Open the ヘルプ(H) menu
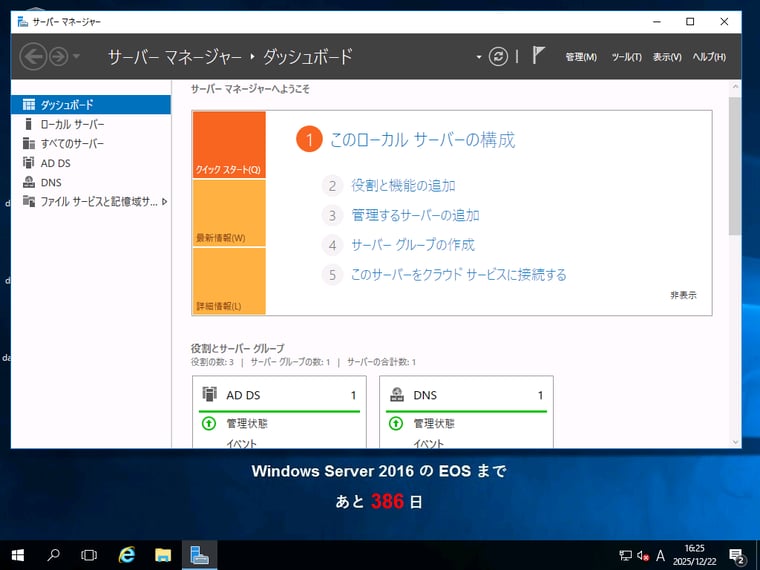This screenshot has height=570, width=760. [709, 57]
